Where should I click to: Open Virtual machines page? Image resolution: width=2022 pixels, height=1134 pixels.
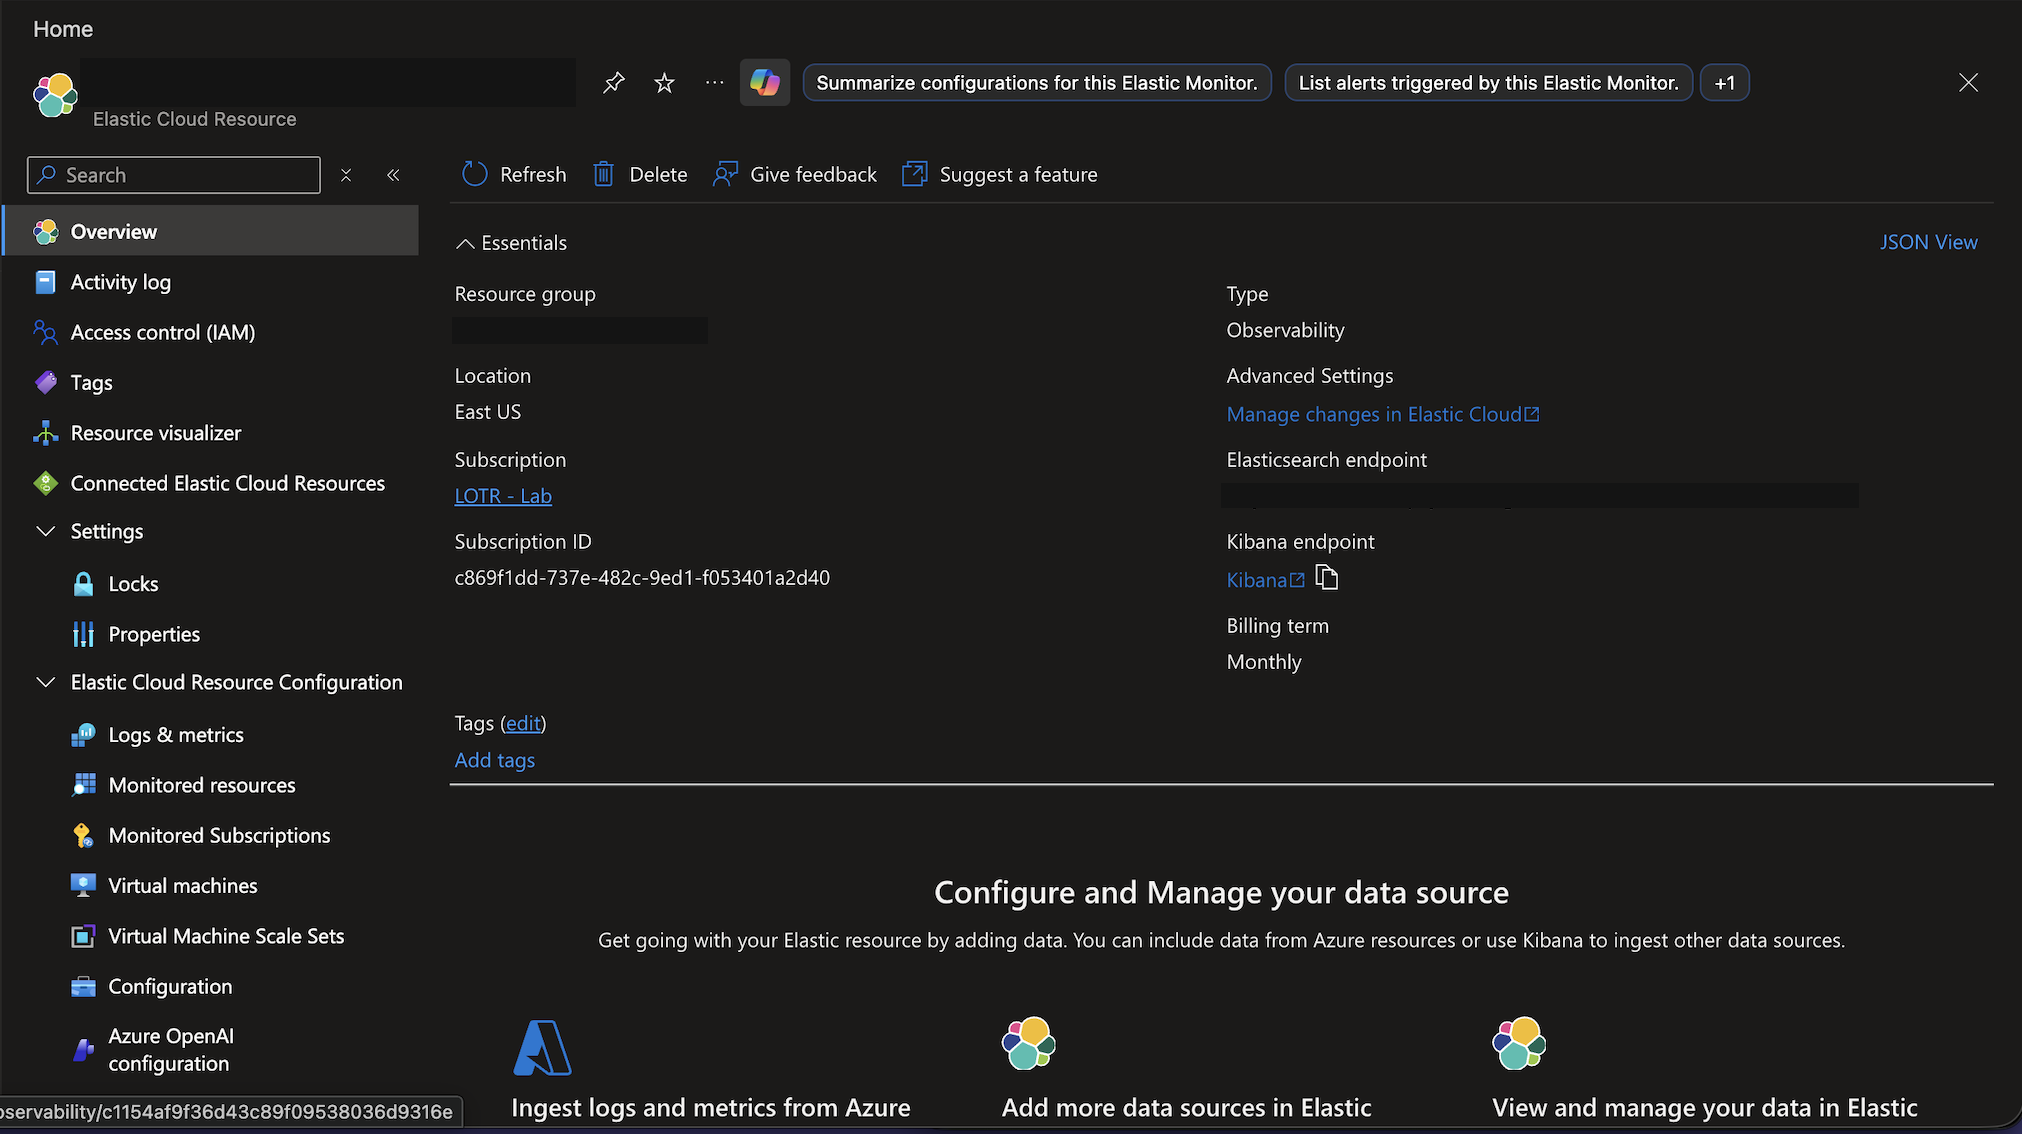(183, 886)
